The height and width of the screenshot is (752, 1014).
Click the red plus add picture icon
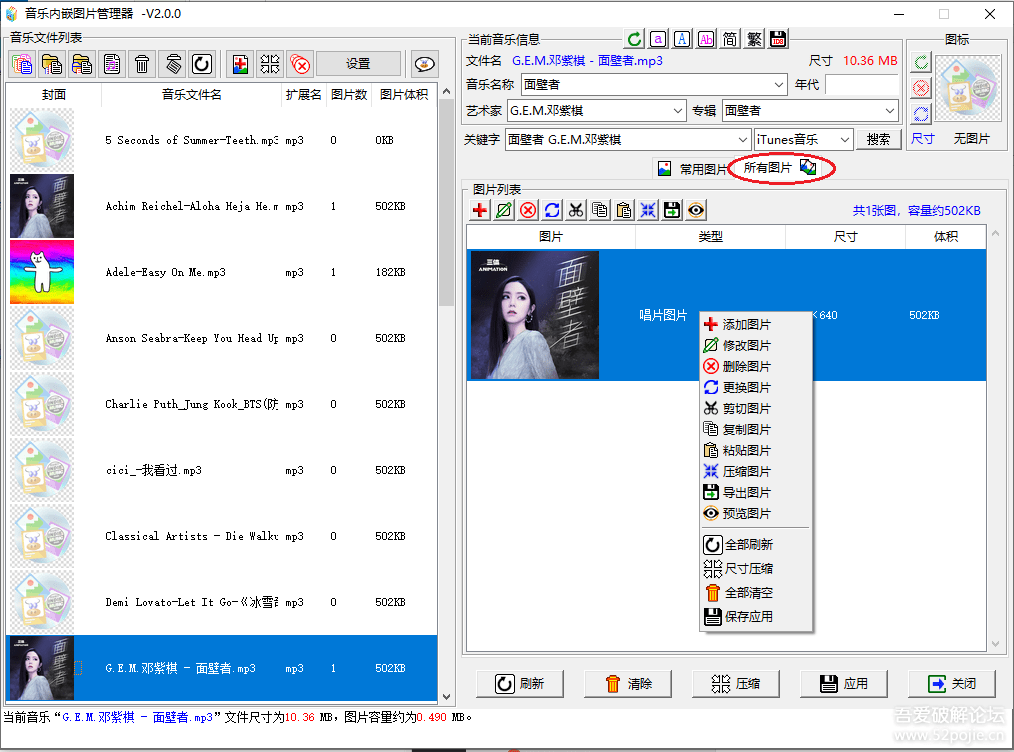tap(480, 210)
